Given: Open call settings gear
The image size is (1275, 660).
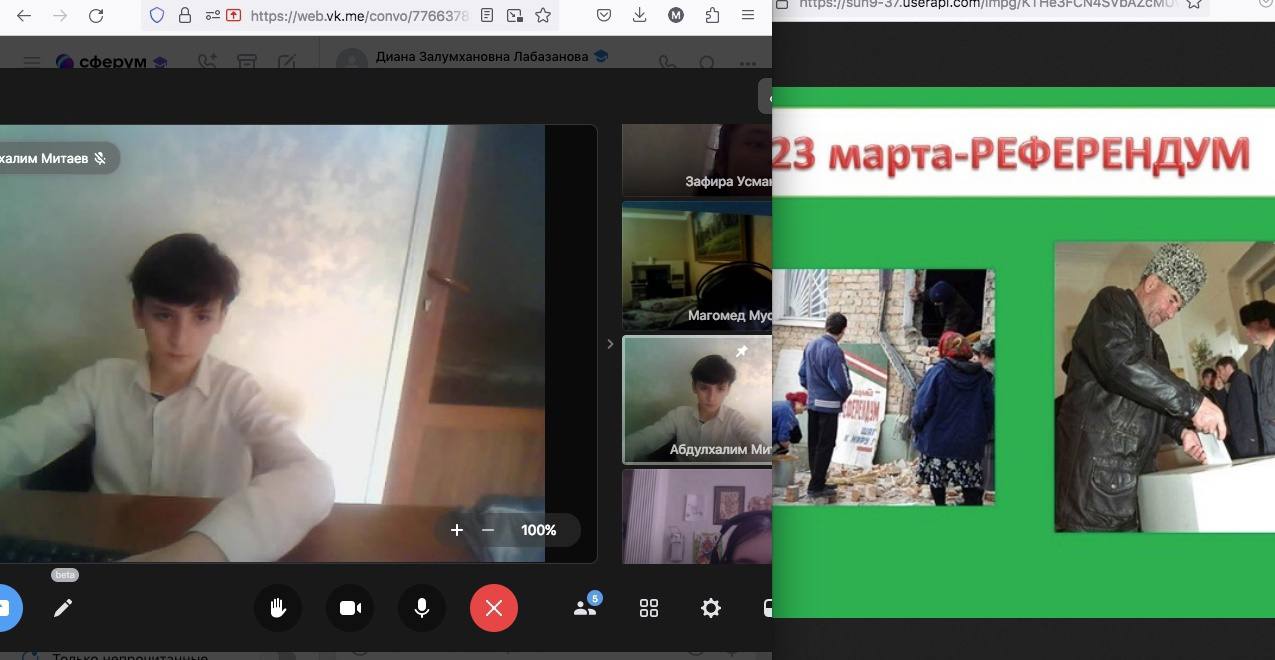Looking at the screenshot, I should coord(711,608).
